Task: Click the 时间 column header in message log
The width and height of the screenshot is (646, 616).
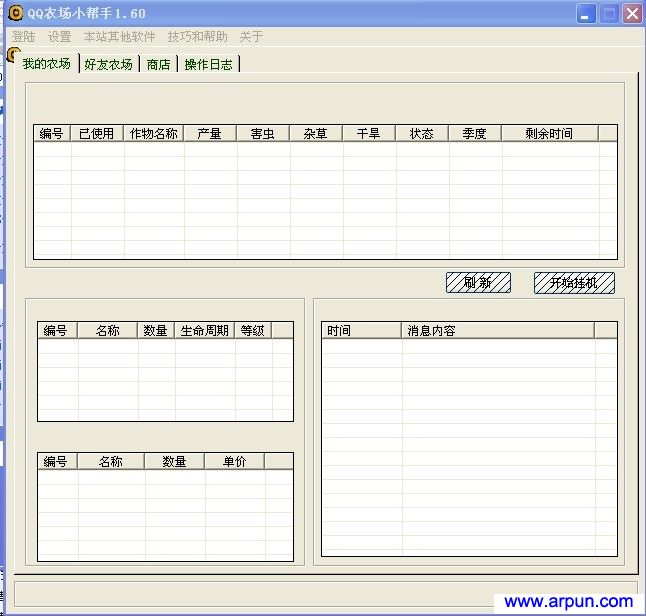Action: point(361,330)
